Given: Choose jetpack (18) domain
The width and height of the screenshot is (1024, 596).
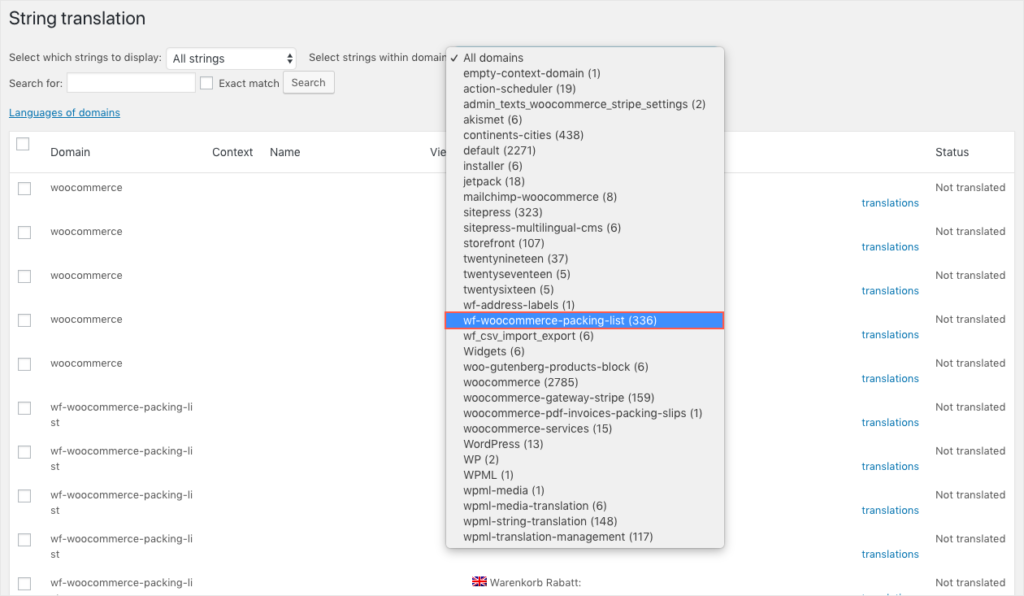Looking at the screenshot, I should pyautogui.click(x=584, y=181).
